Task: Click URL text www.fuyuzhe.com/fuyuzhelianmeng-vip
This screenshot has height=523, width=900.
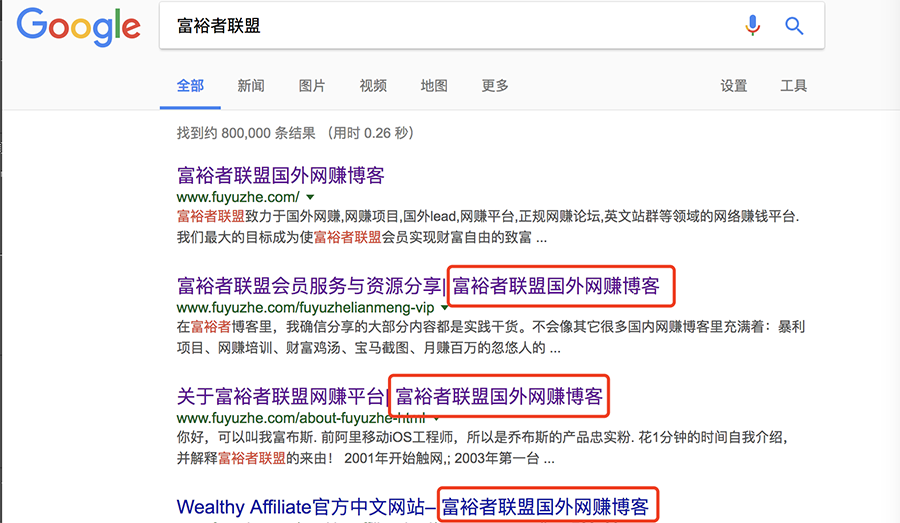Action: pos(305,308)
